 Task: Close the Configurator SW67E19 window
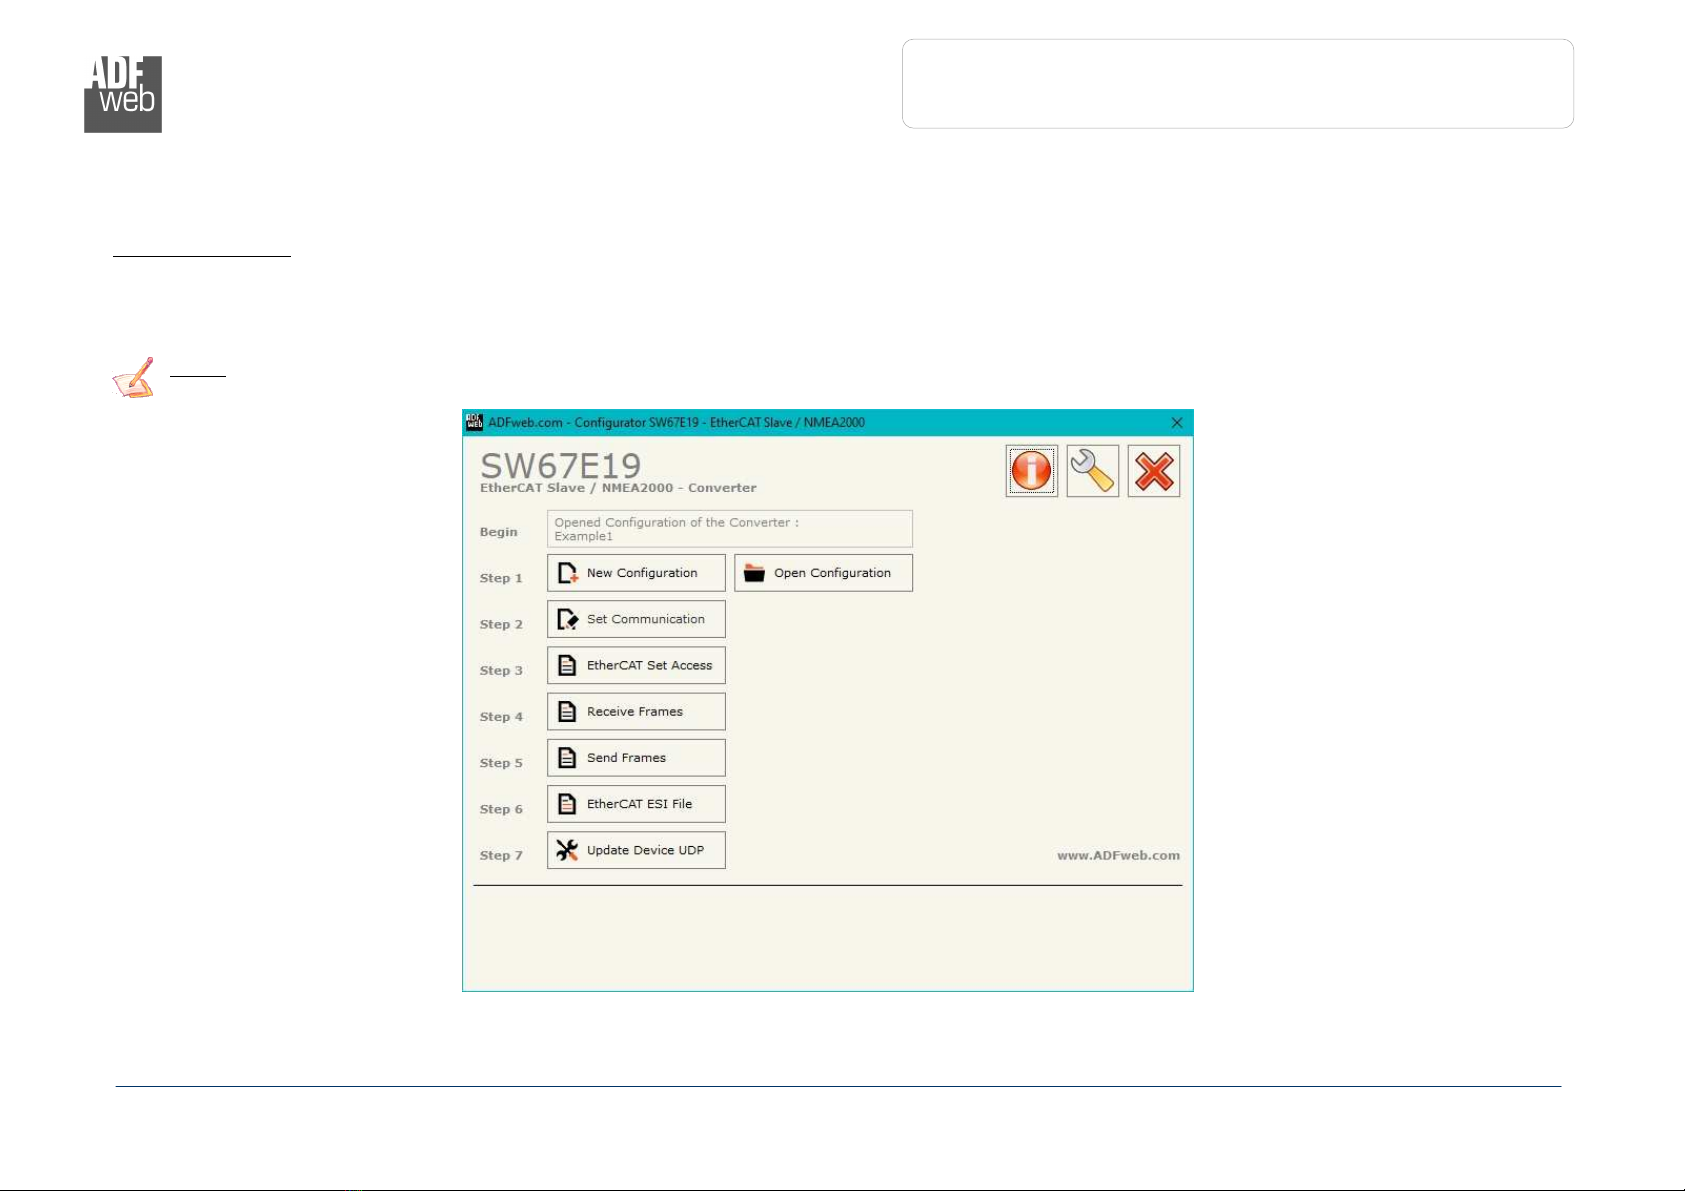coord(1177,423)
